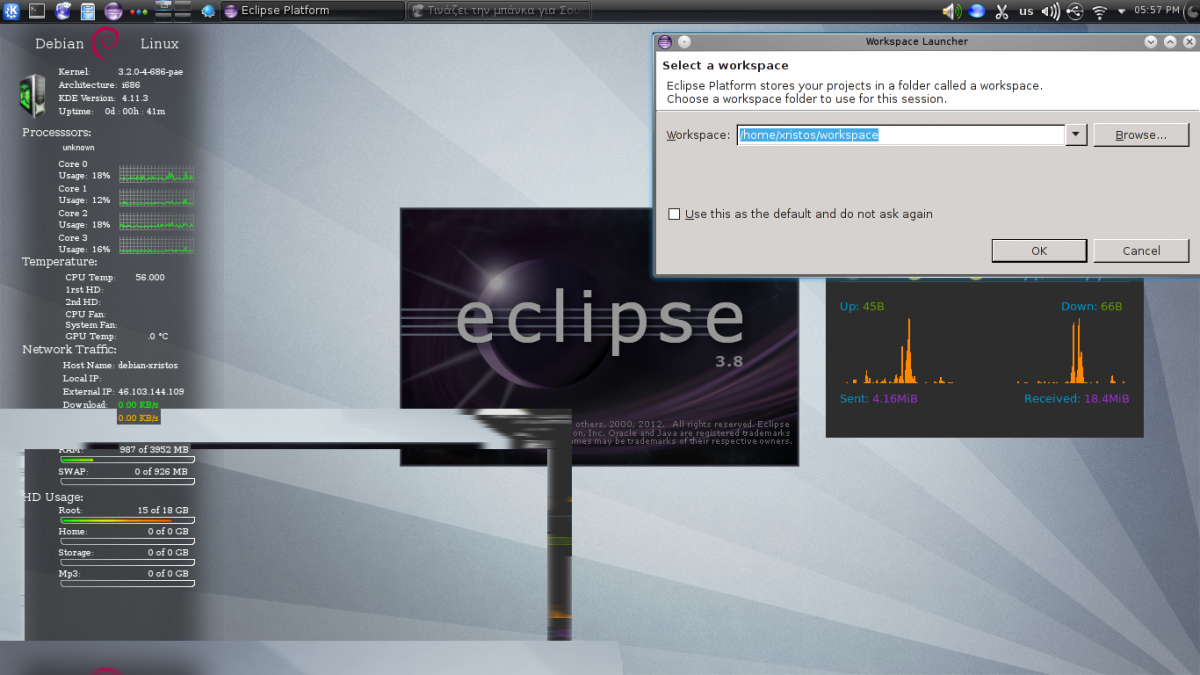Open the web browser globe launcher
The height and width of the screenshot is (675, 1200).
[x=63, y=11]
